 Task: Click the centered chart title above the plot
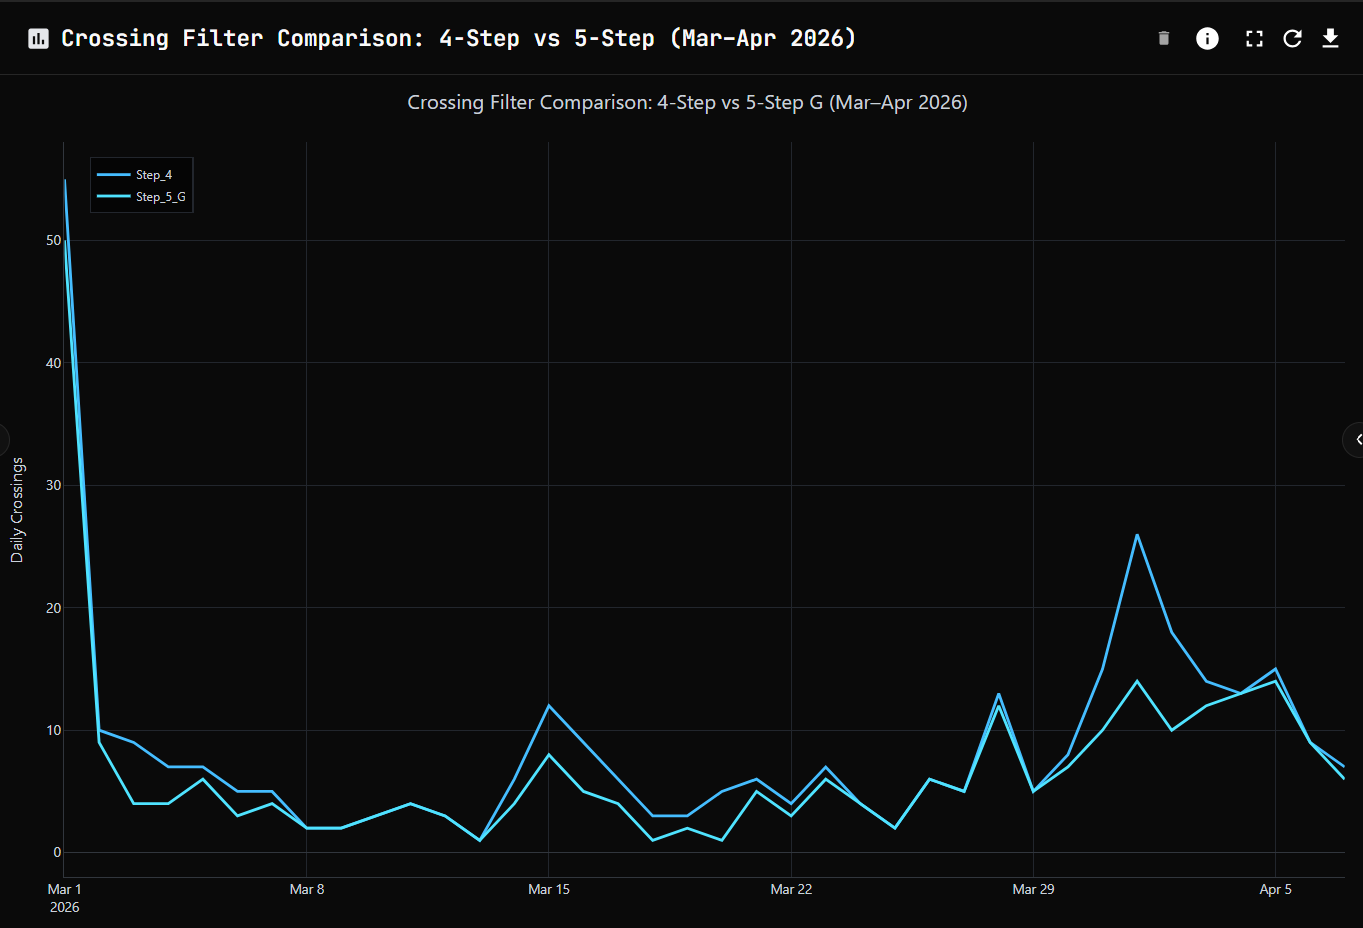coord(687,103)
